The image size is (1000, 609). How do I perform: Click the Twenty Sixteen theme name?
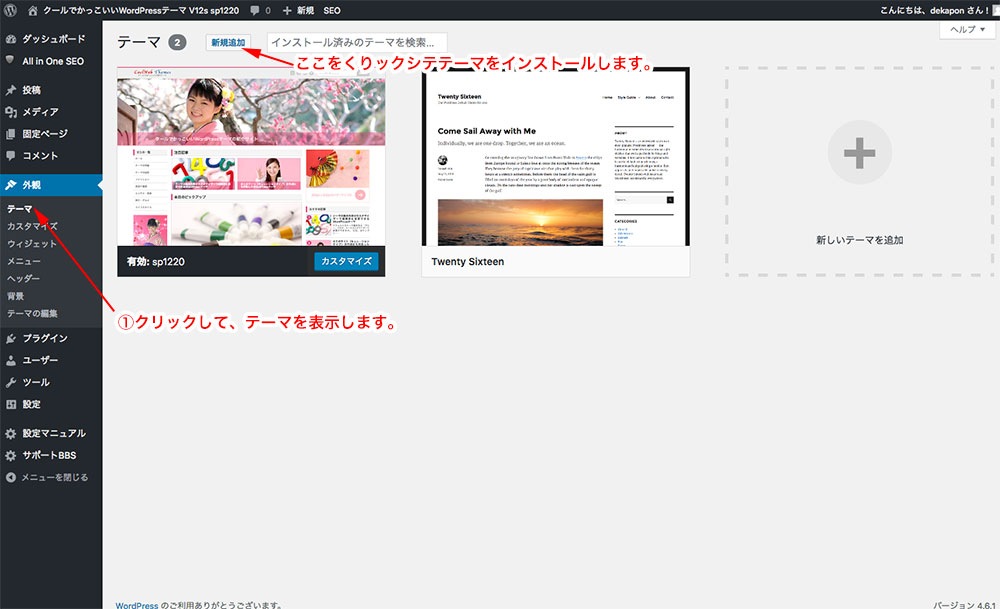(x=467, y=261)
